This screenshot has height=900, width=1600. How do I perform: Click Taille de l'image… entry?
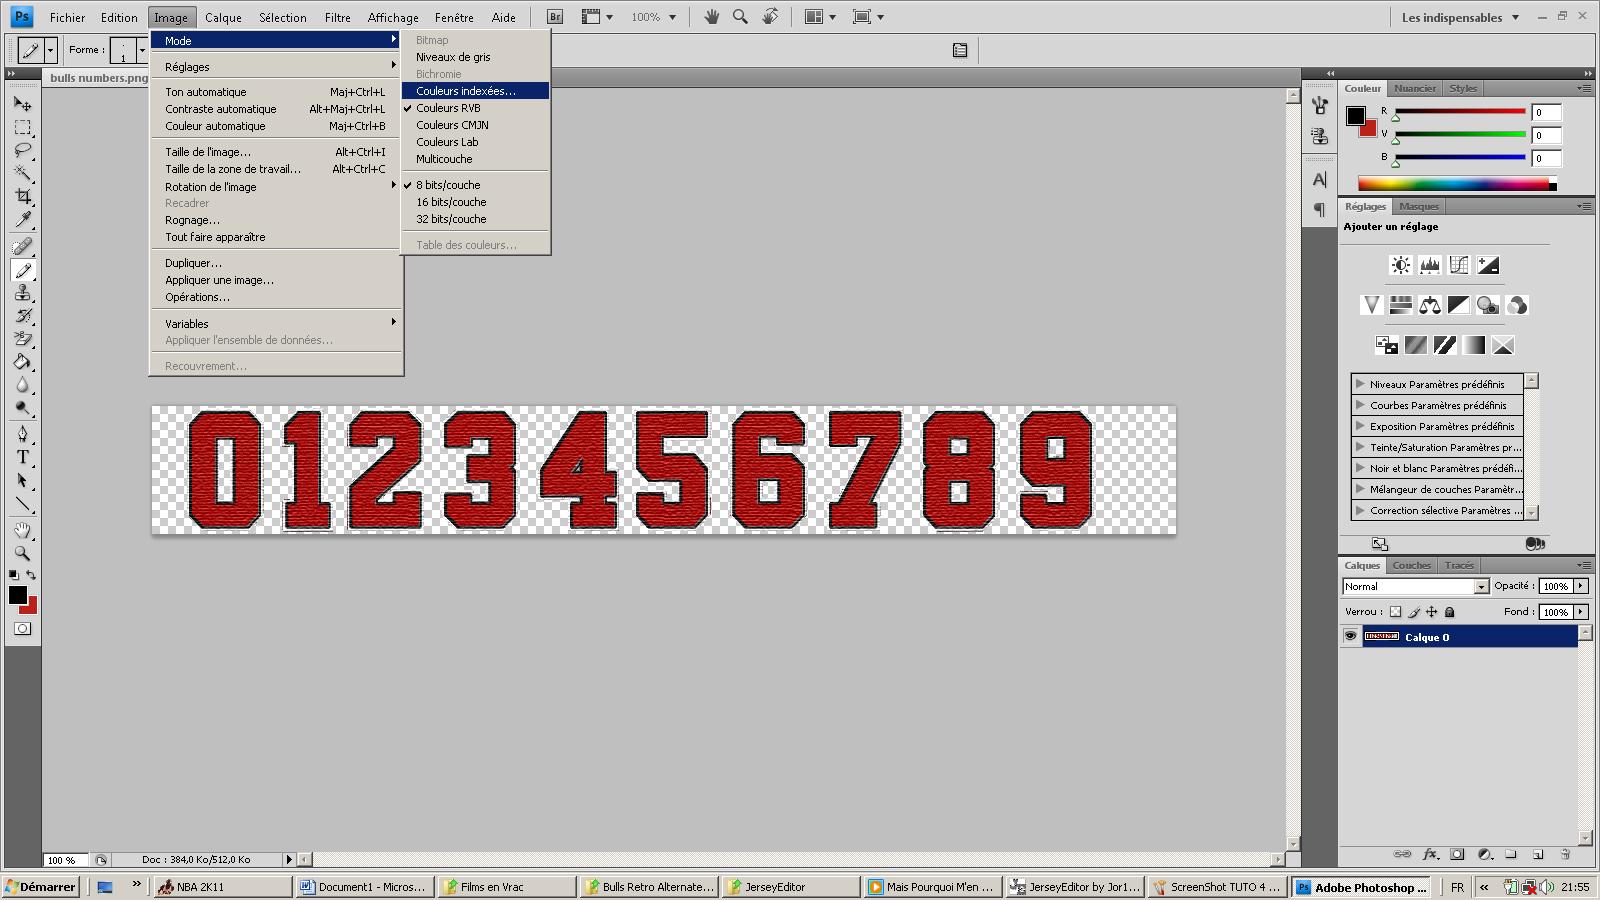[276, 152]
